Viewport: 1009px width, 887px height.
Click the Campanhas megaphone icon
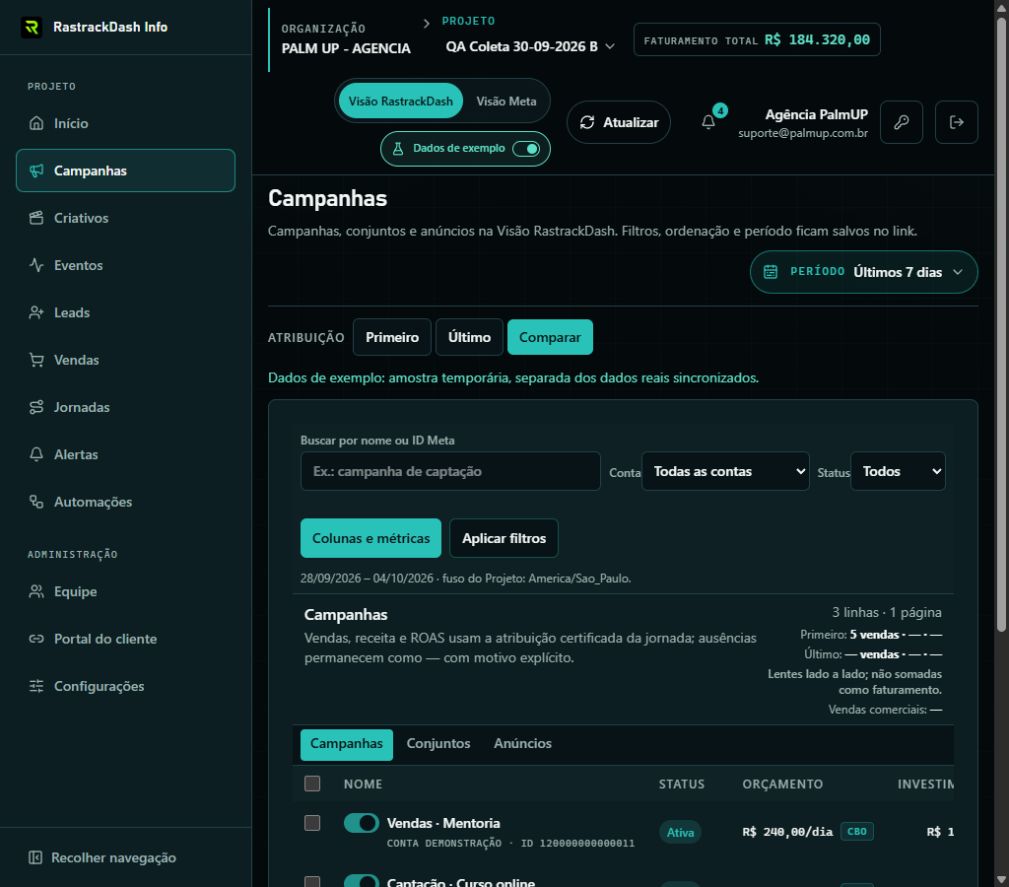(37, 171)
